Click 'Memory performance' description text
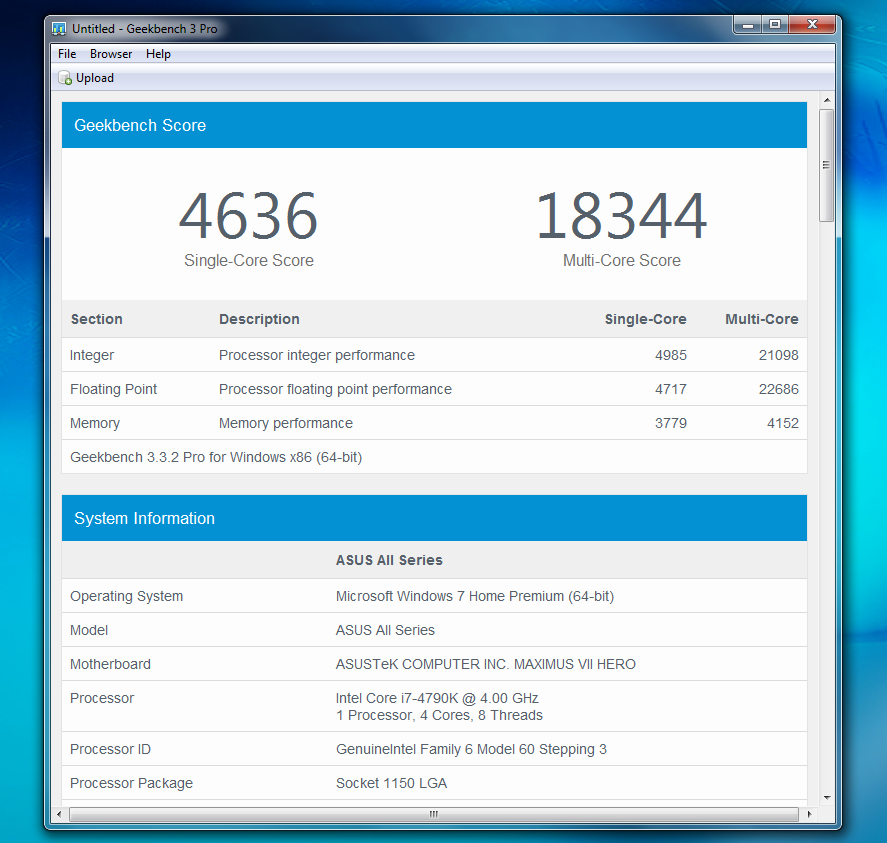This screenshot has width=887, height=843. click(x=286, y=423)
